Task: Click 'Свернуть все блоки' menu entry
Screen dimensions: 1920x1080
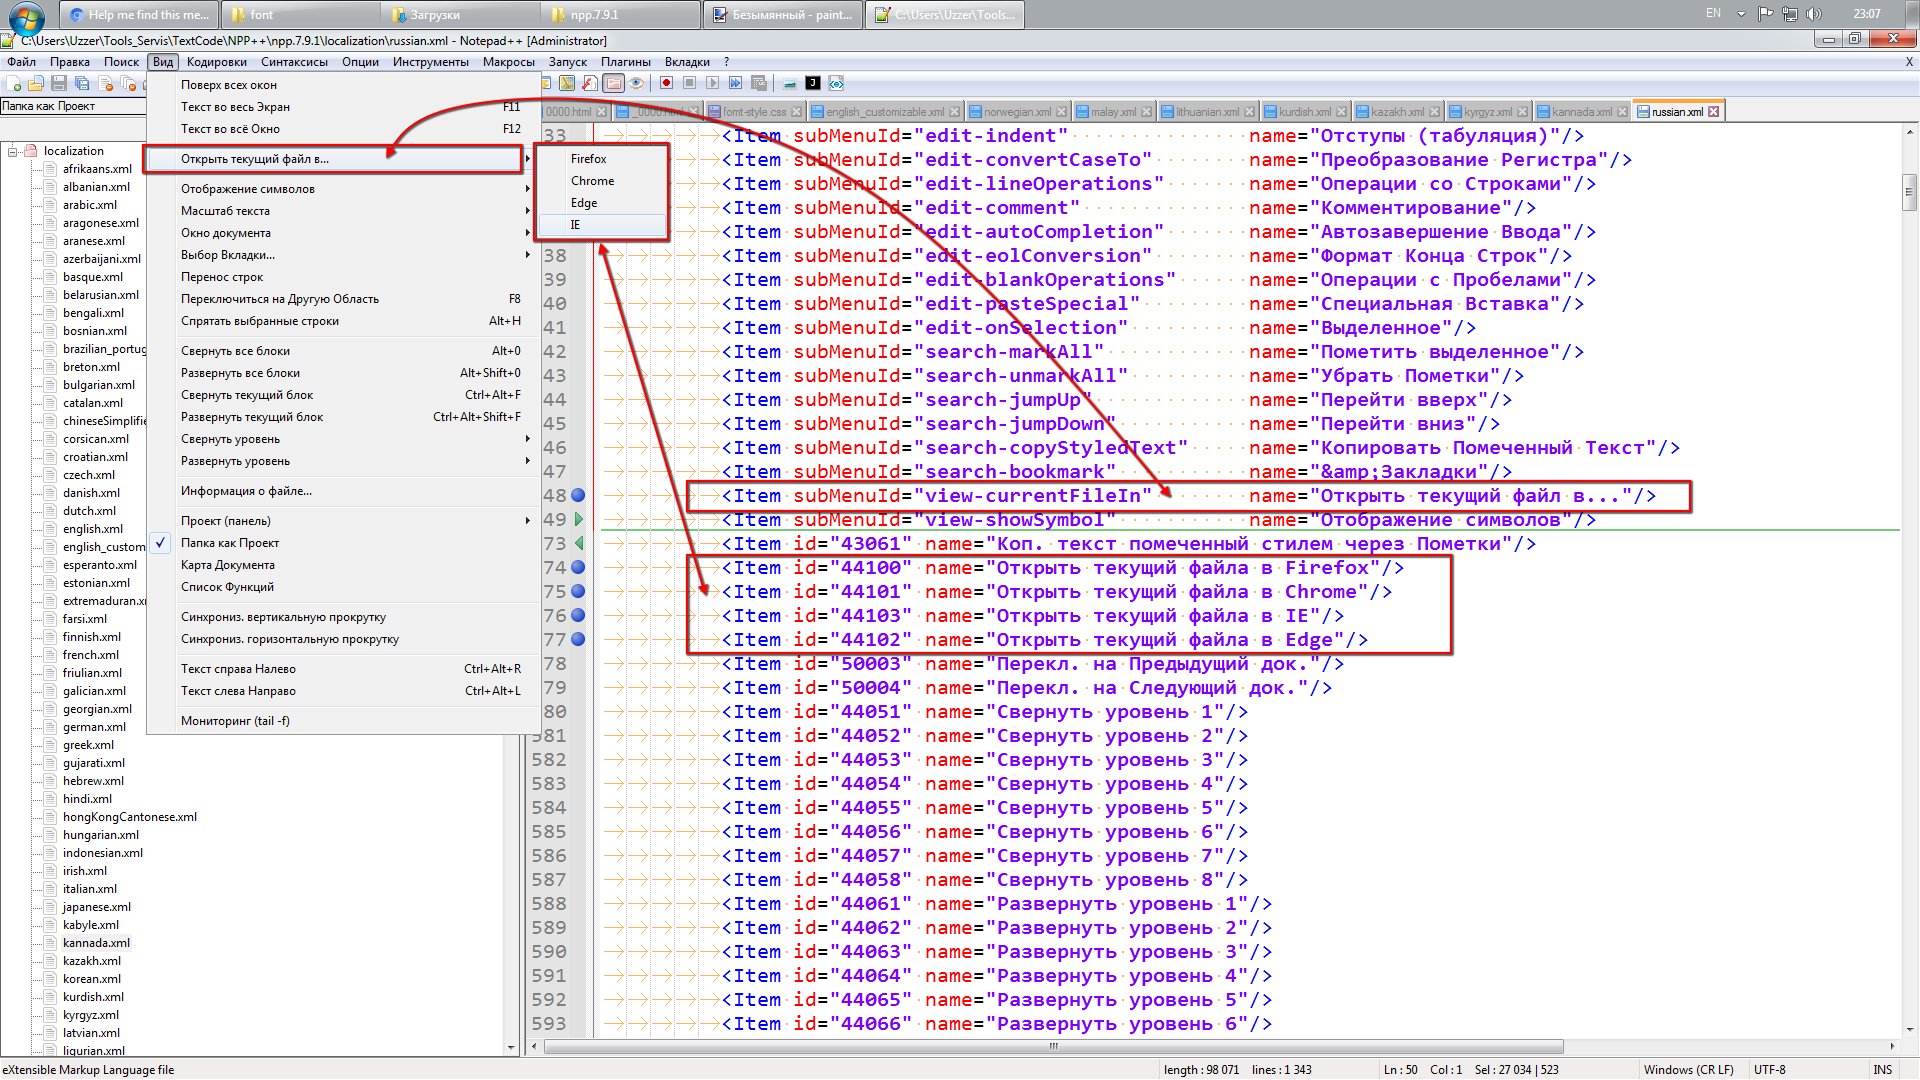Action: point(343,351)
